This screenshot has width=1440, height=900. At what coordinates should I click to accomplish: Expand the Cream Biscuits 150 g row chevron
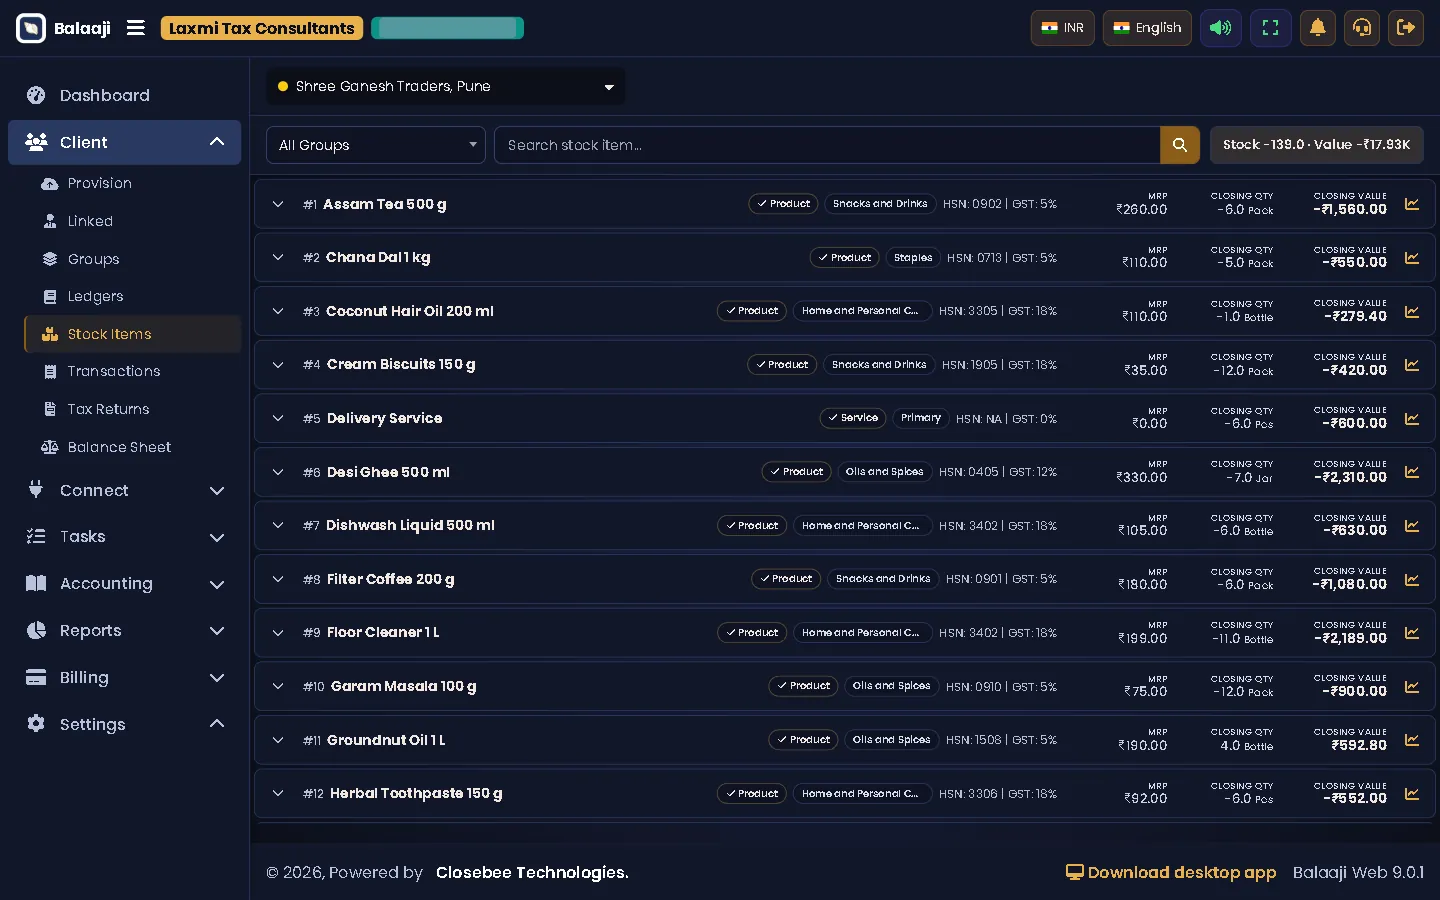278,365
